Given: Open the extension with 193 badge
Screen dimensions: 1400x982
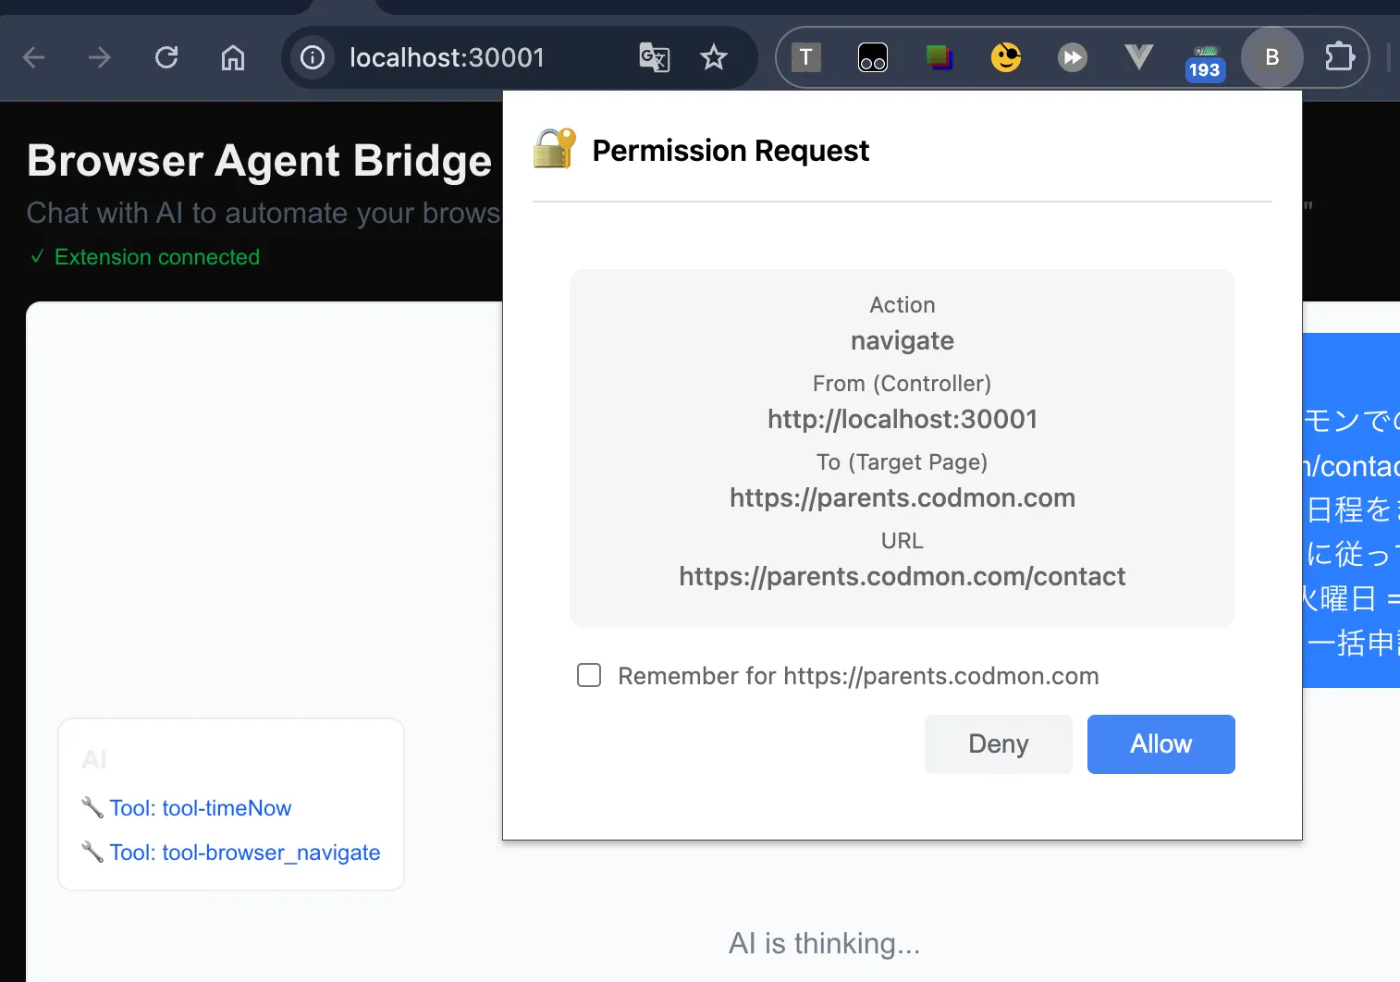Looking at the screenshot, I should [x=1205, y=61].
